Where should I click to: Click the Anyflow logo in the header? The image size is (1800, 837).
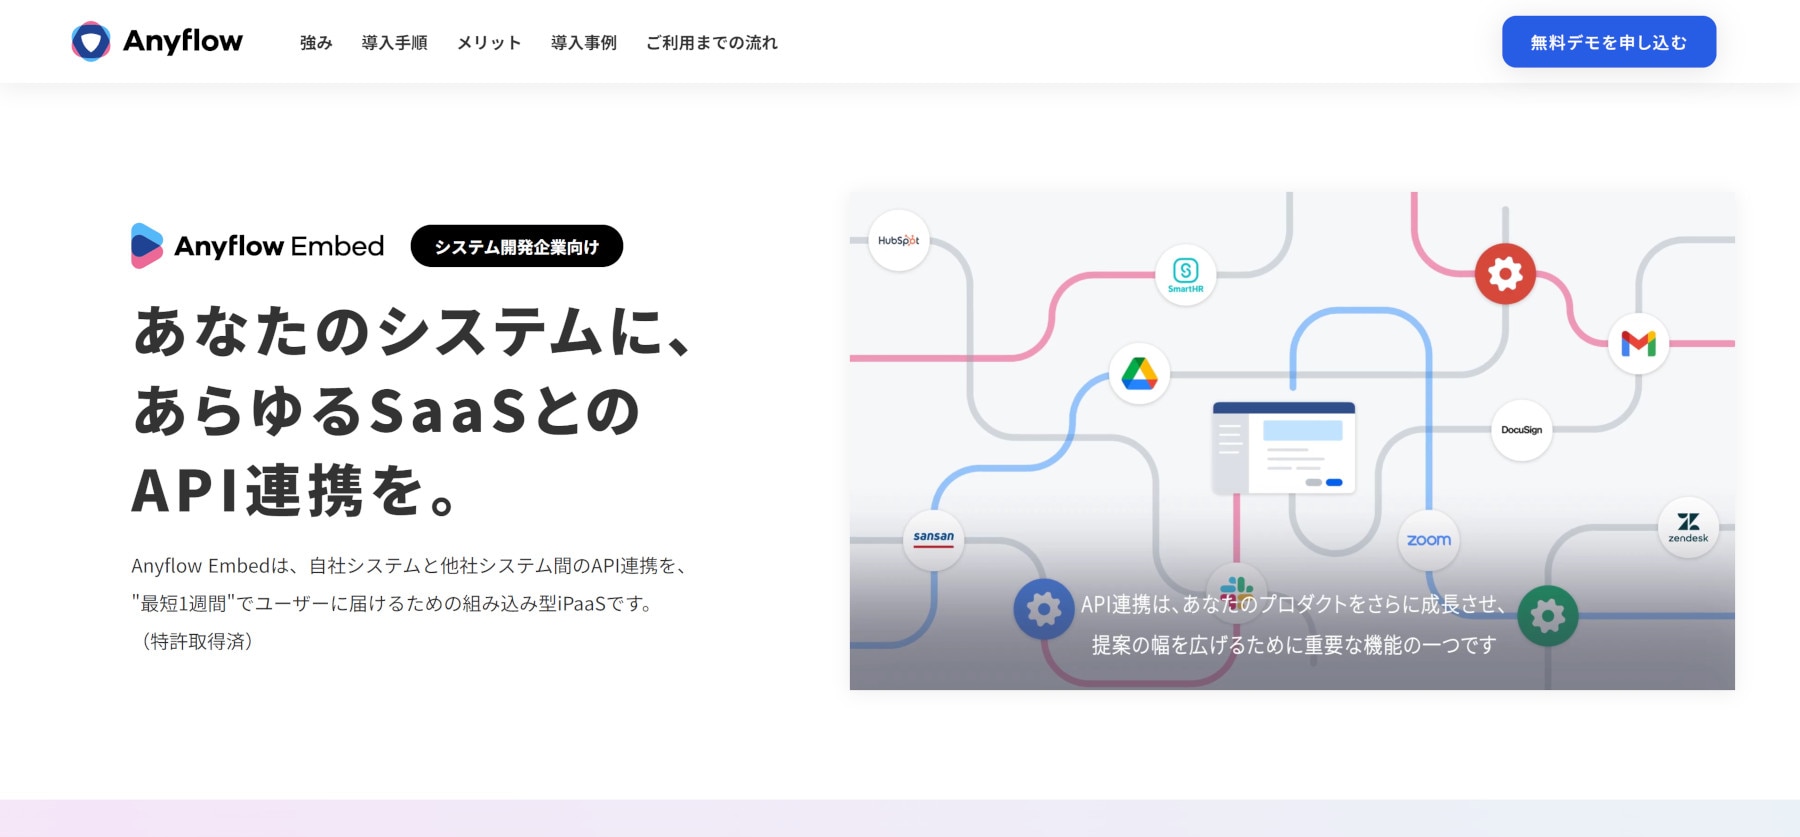[x=157, y=41]
